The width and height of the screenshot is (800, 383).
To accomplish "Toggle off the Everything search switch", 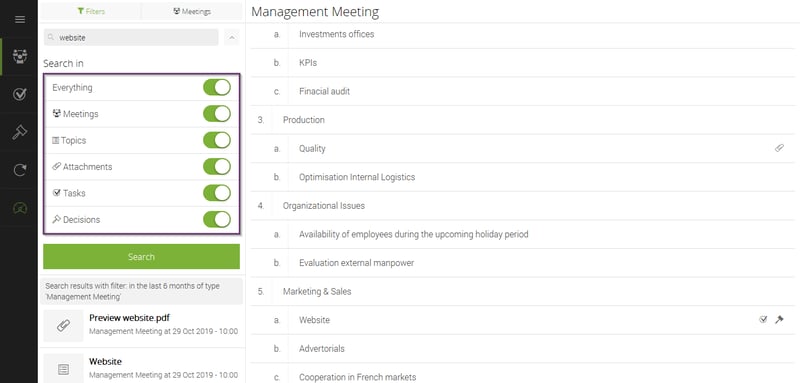I will coord(217,87).
